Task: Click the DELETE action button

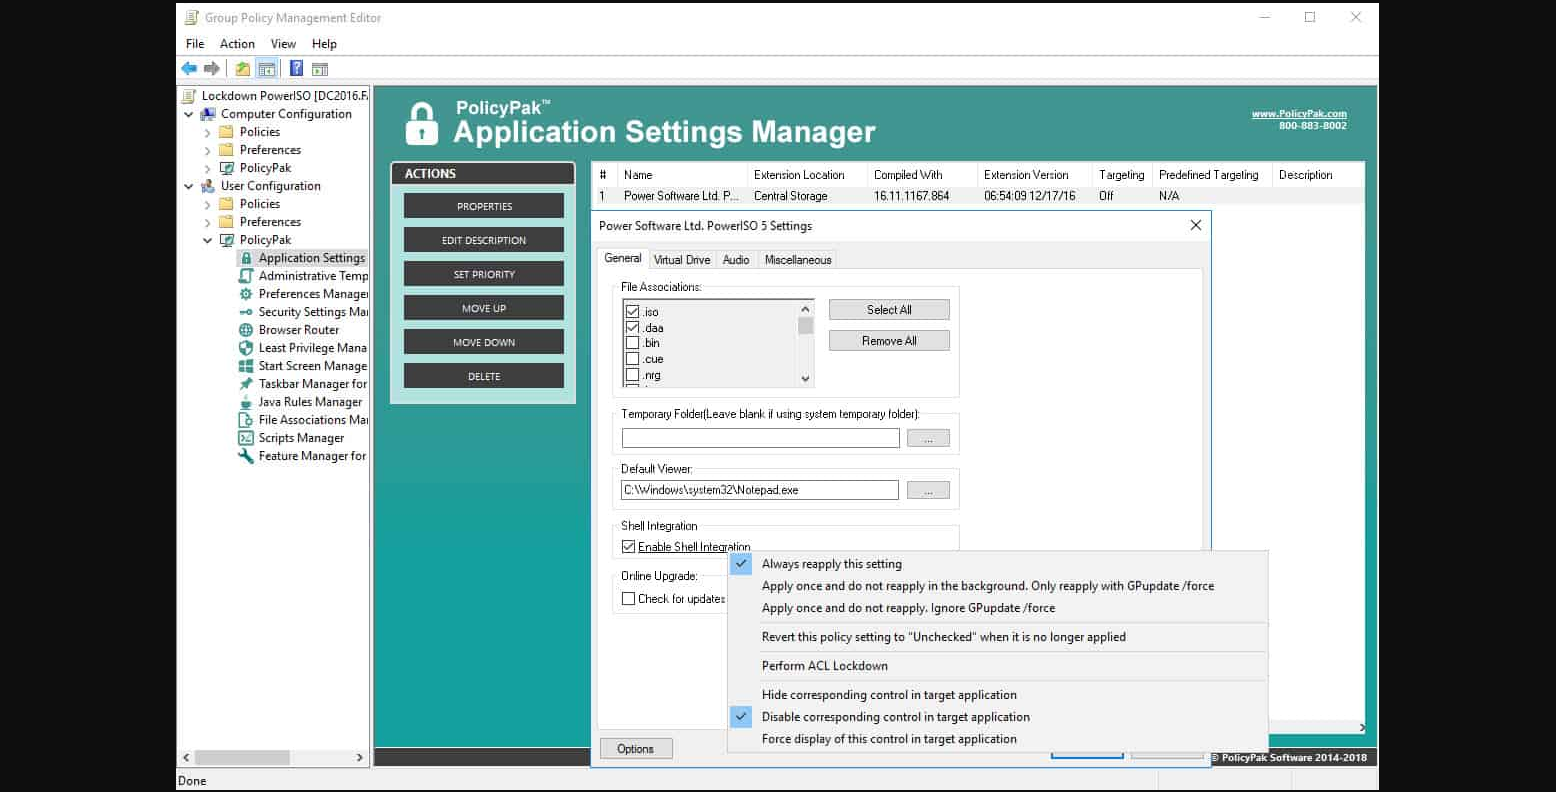Action: coord(484,376)
